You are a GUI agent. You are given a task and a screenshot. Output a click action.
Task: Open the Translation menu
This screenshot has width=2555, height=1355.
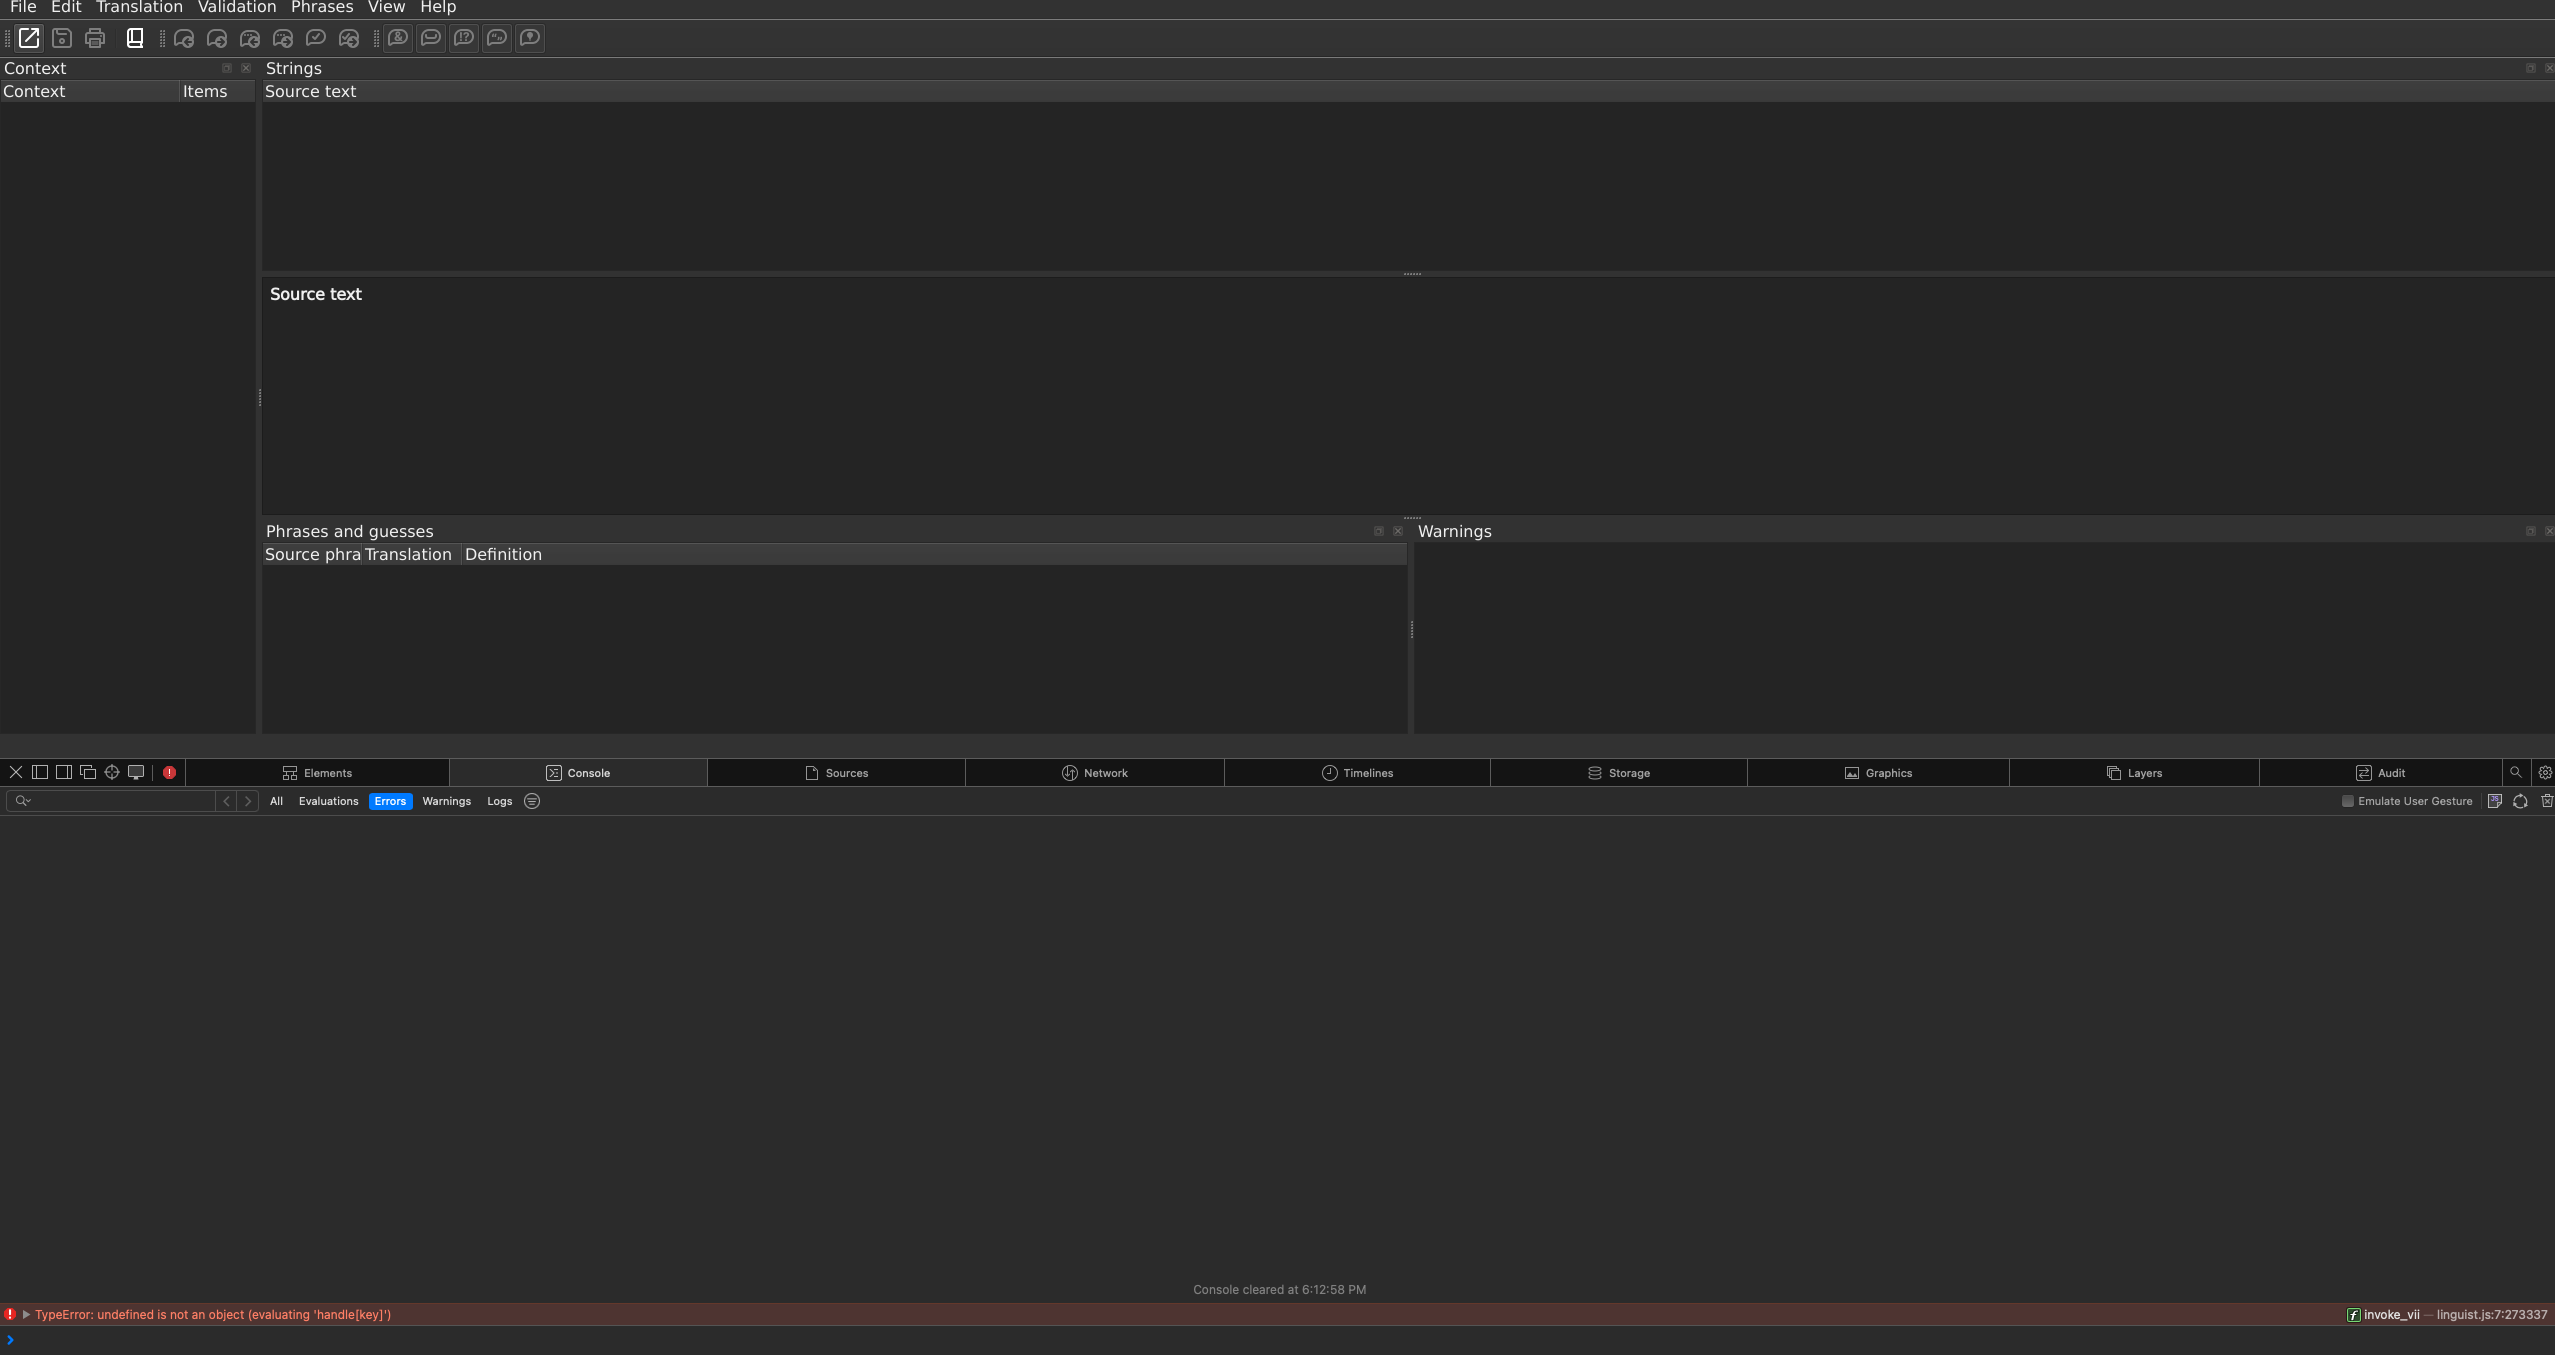139,7
